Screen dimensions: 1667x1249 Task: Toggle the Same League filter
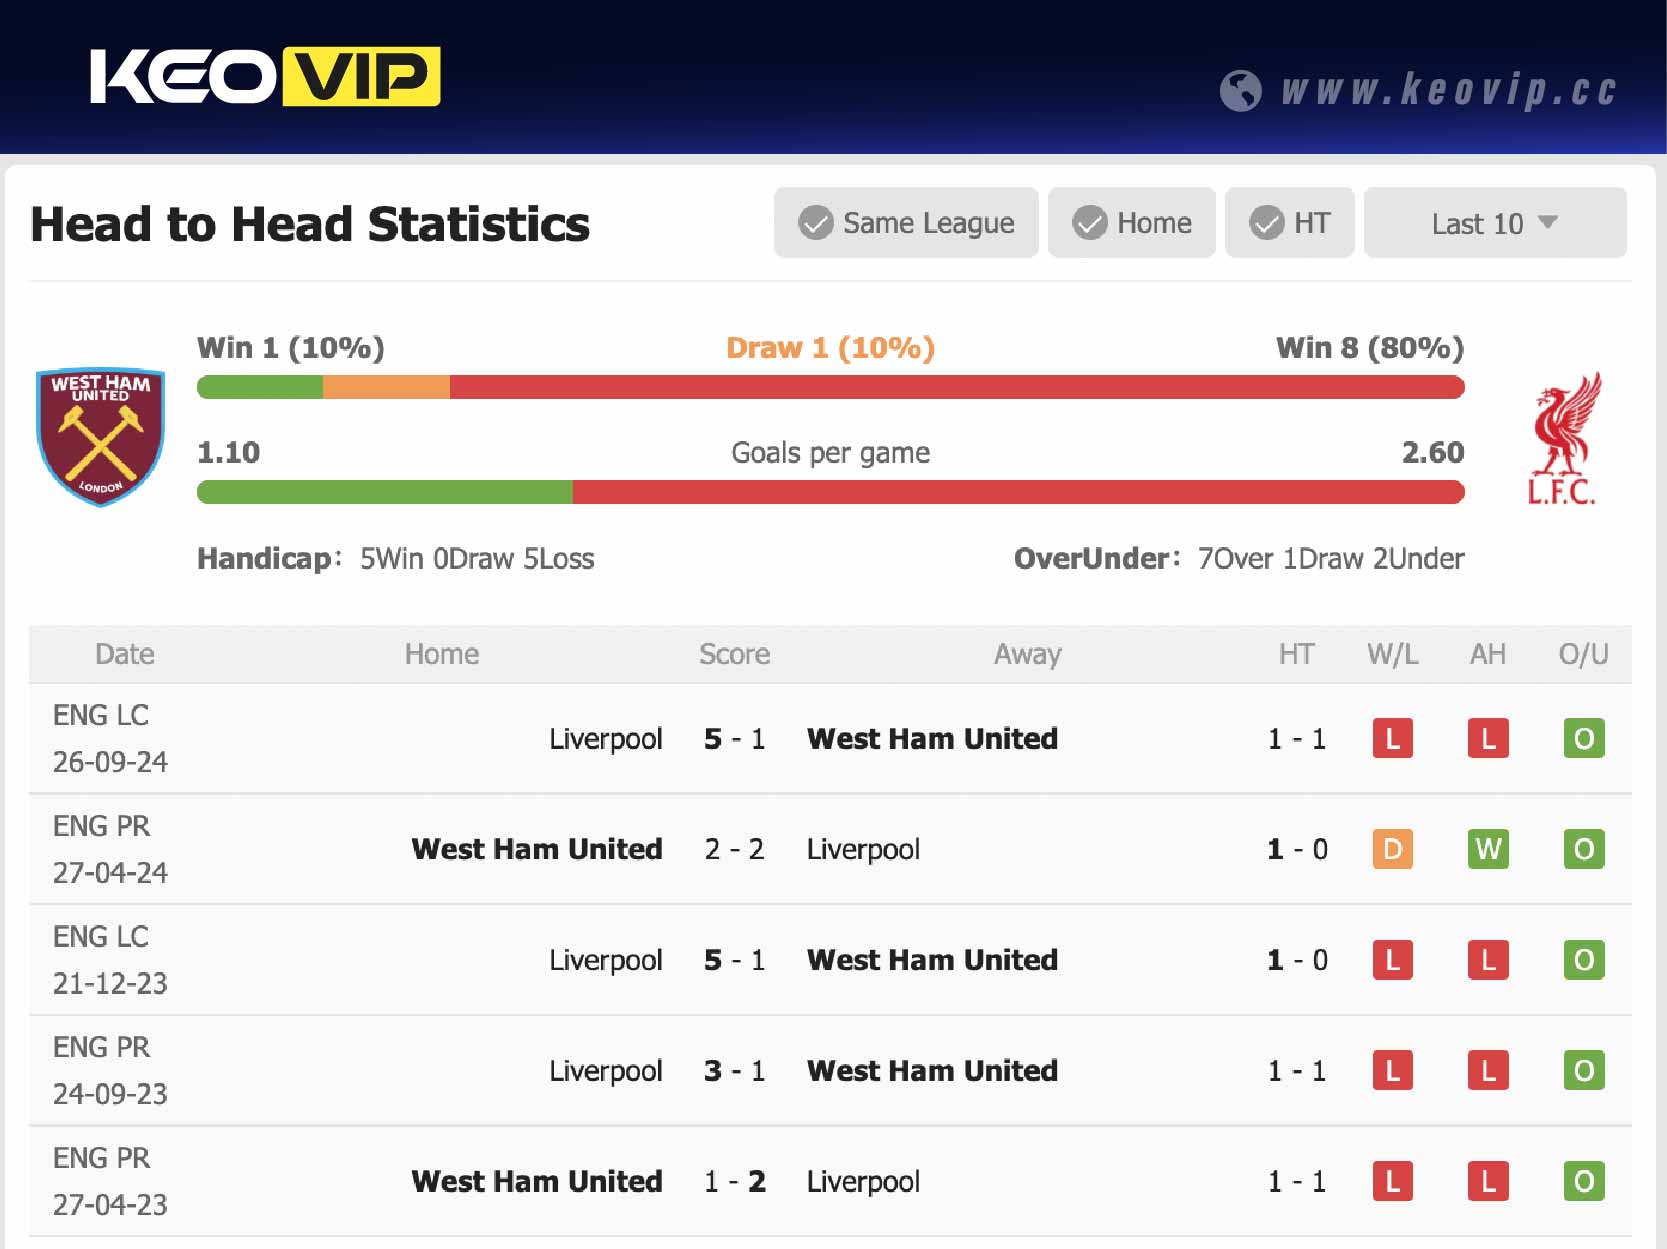[x=906, y=223]
